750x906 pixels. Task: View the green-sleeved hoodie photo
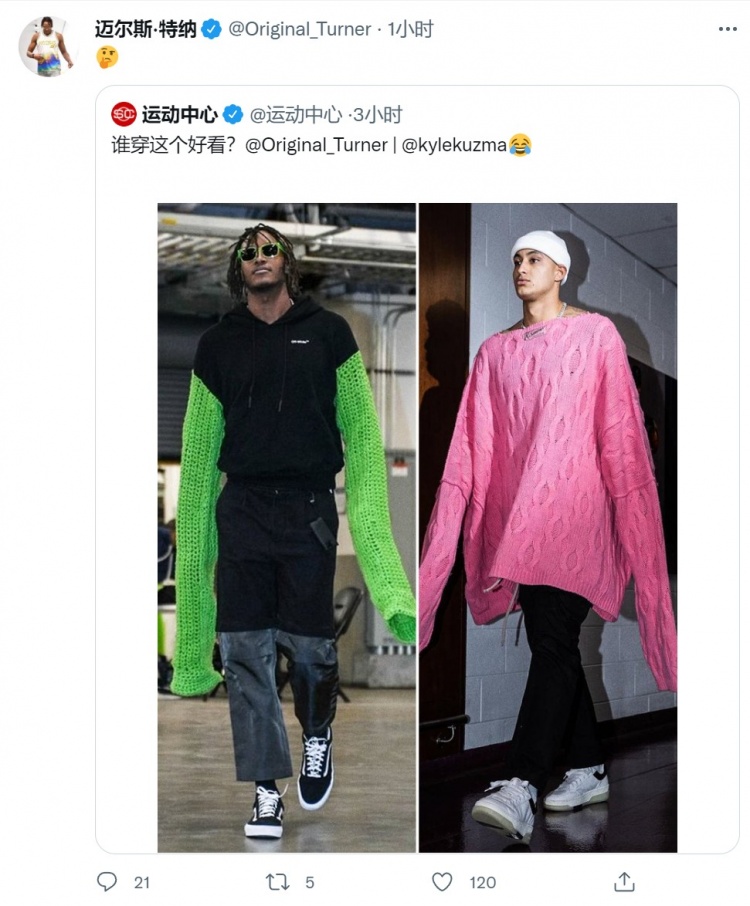(x=287, y=528)
